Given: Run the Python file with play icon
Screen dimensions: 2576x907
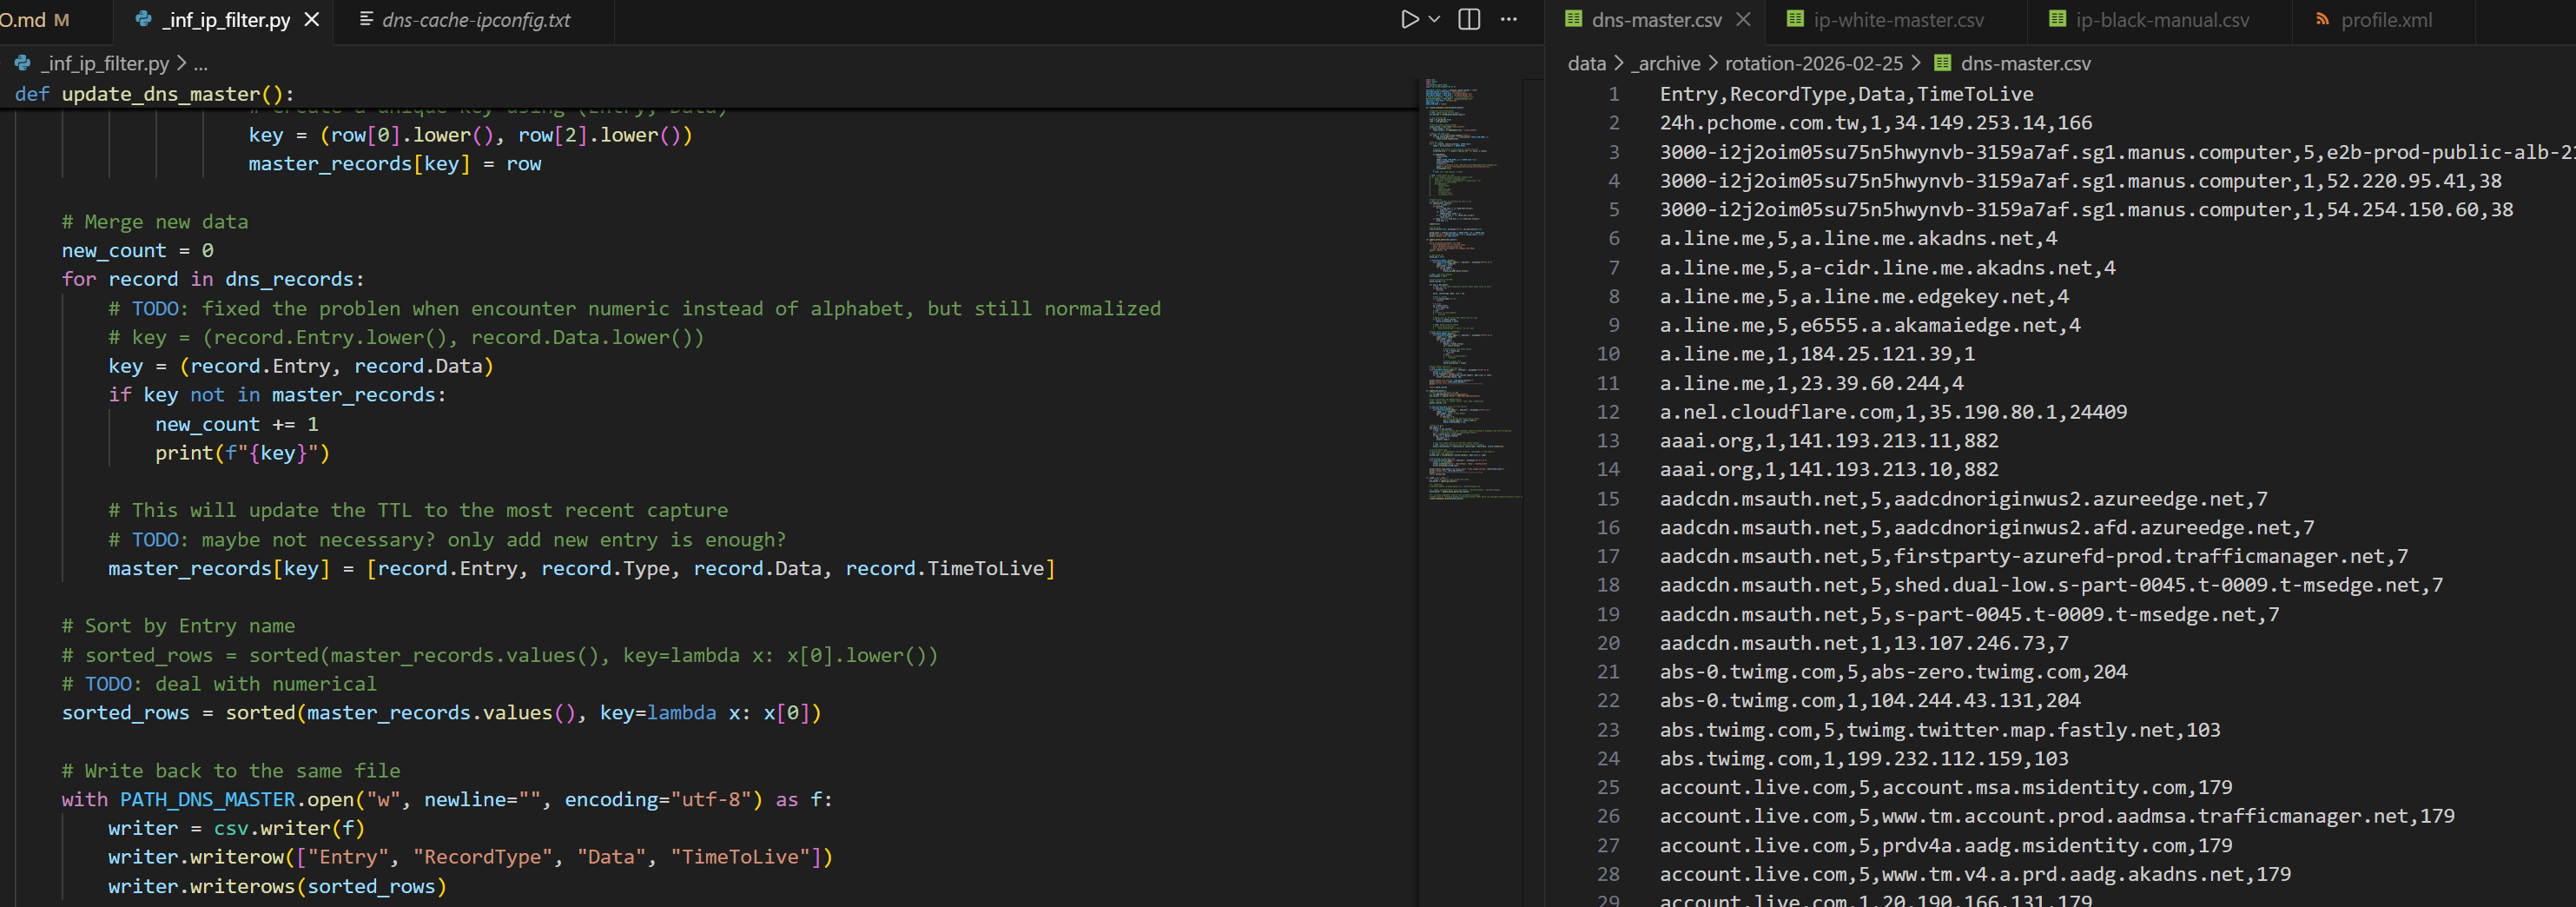Looking at the screenshot, I should (x=1409, y=19).
